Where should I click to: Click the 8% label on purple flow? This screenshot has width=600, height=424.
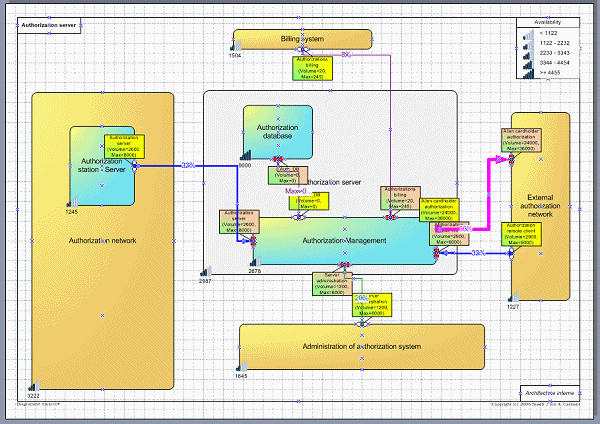346,55
